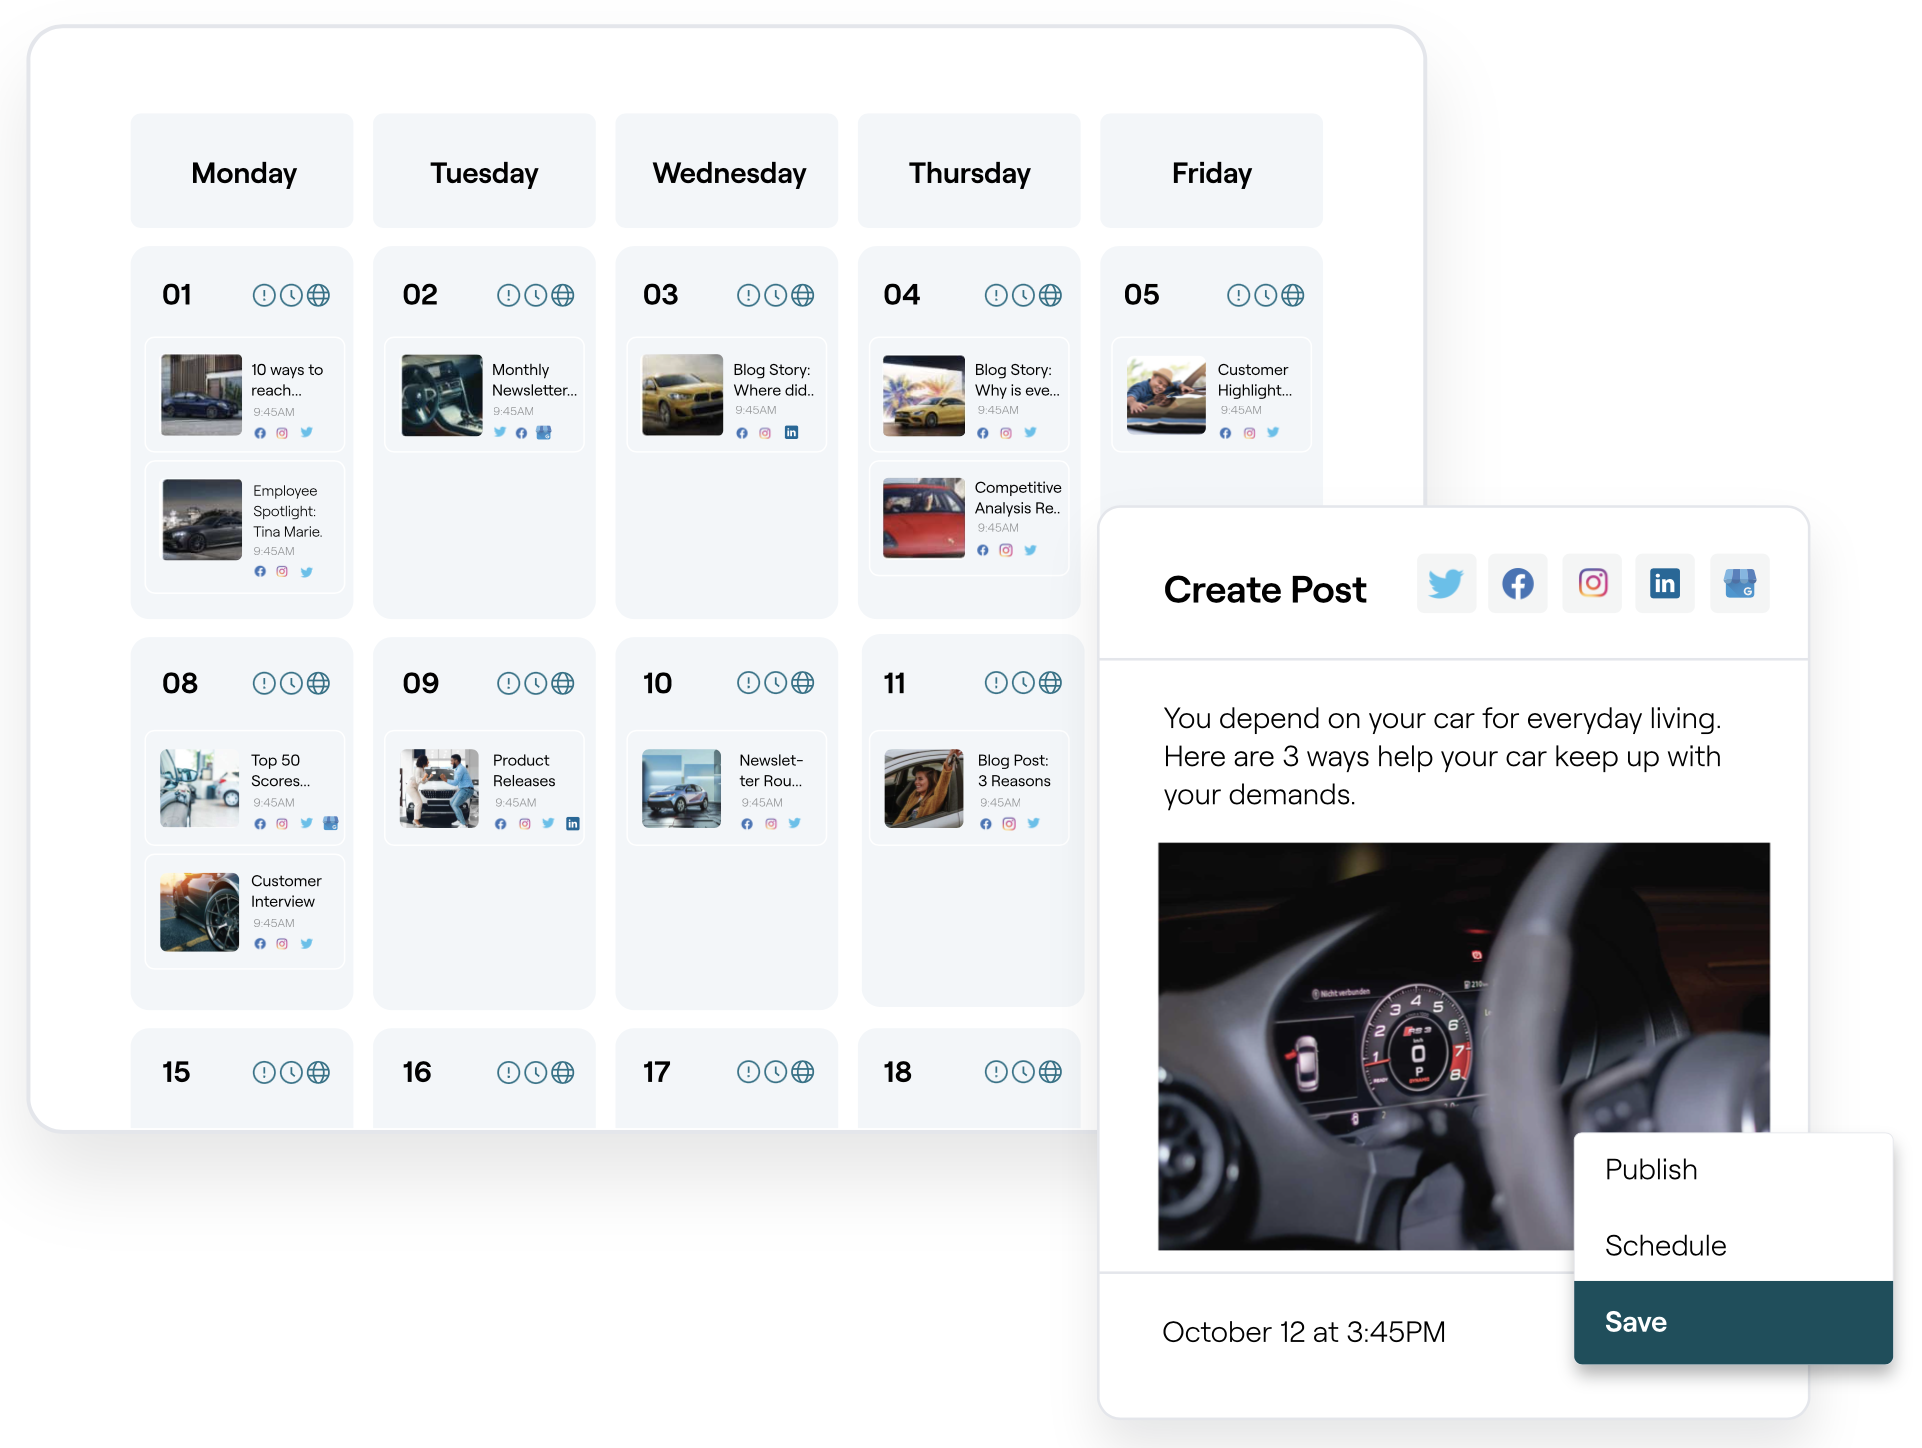Click the post text starting 'You depend on your car'
The width and height of the screenshot is (1922, 1448).
coord(1441,756)
